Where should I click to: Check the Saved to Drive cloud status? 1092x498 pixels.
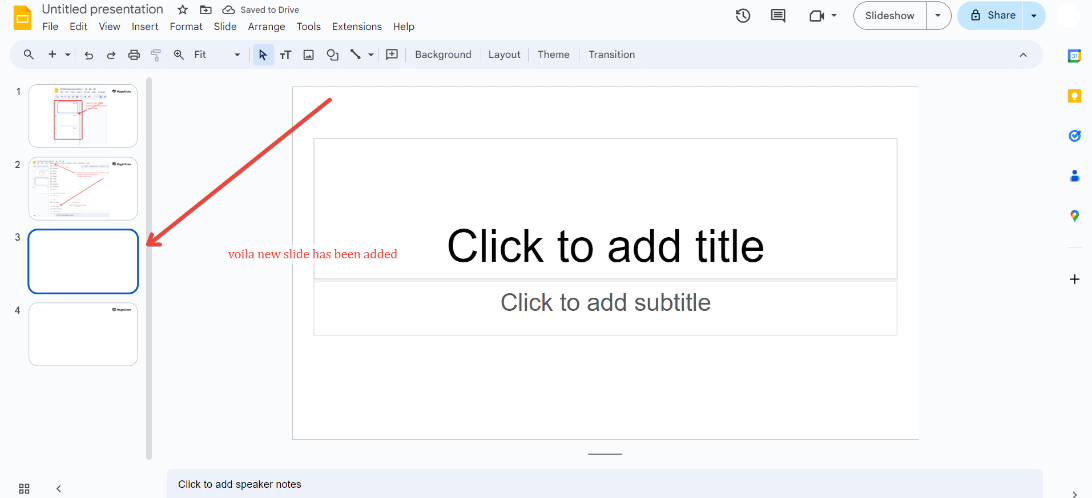tap(228, 10)
